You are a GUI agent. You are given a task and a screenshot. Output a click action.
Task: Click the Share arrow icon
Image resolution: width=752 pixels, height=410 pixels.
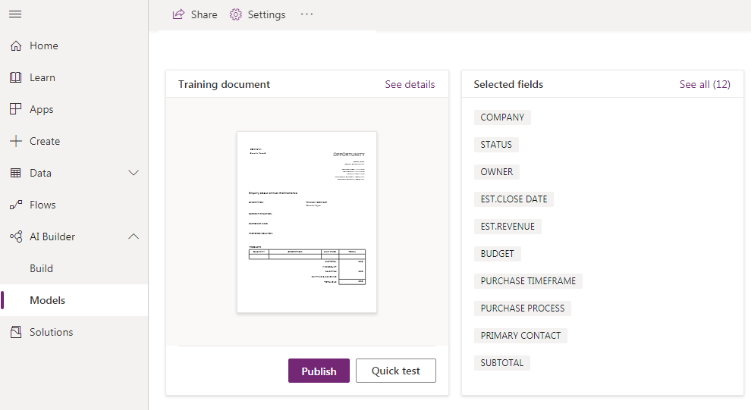(x=178, y=14)
